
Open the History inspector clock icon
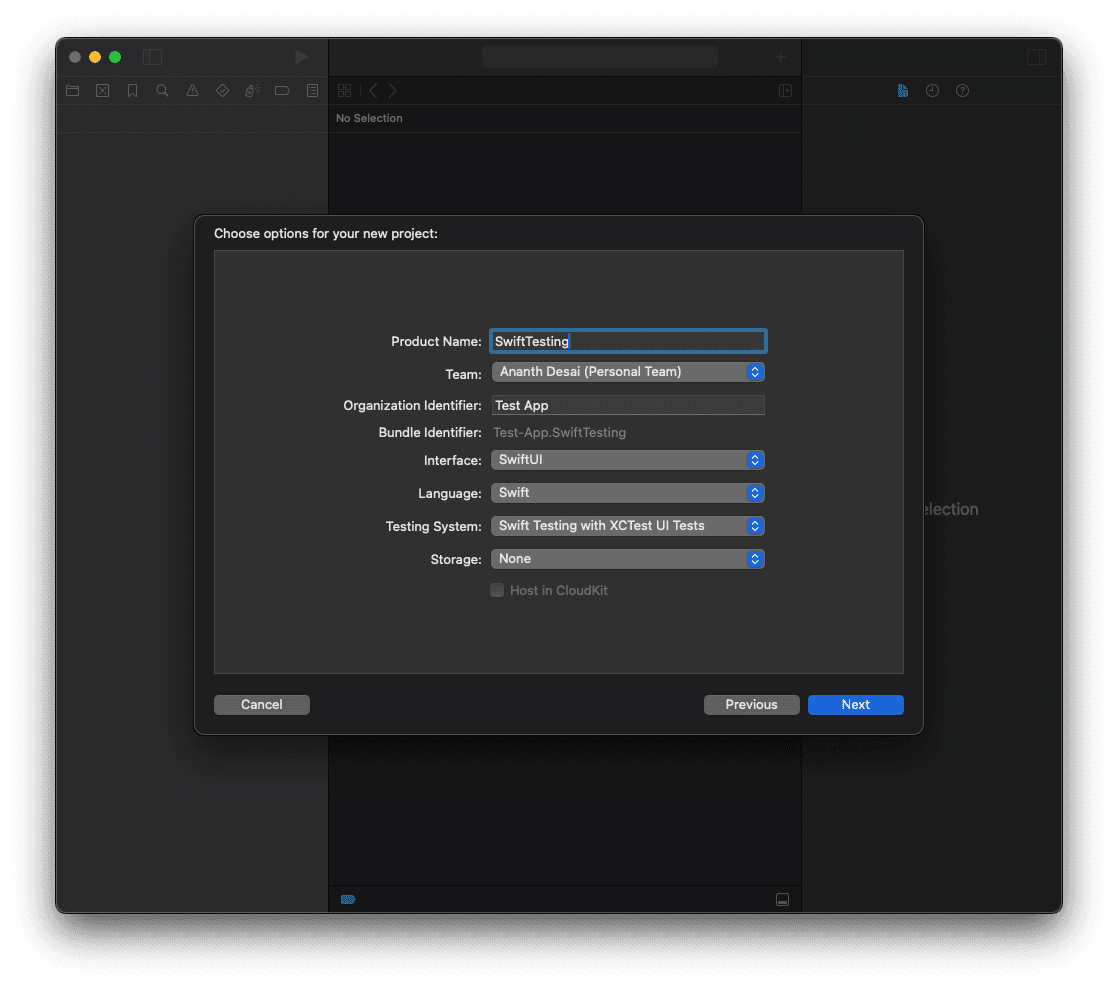coord(932,90)
